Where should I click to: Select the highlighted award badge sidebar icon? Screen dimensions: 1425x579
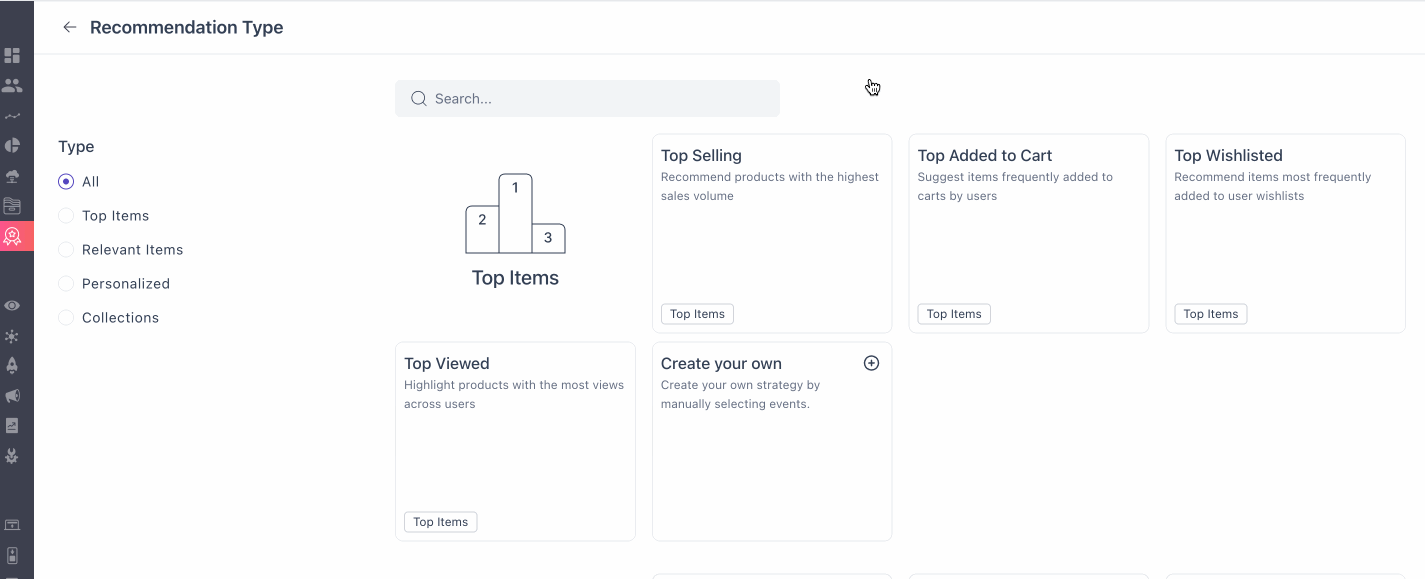click(12, 236)
